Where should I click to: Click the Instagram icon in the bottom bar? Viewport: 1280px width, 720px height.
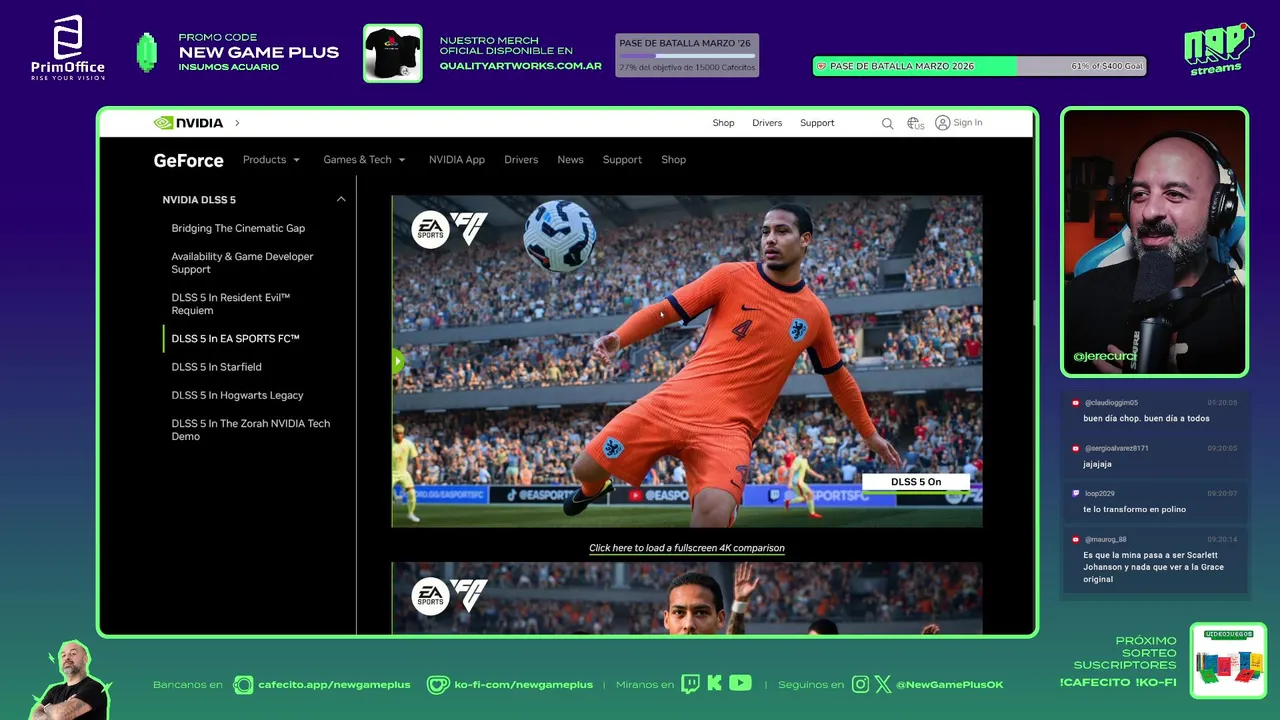[861, 685]
